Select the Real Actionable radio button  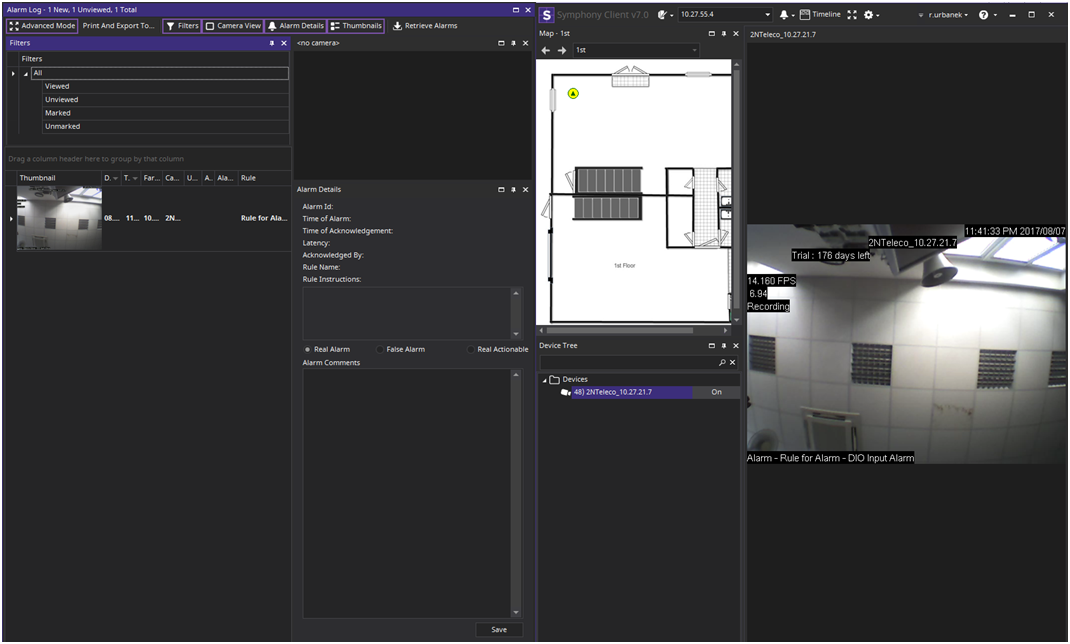(470, 349)
